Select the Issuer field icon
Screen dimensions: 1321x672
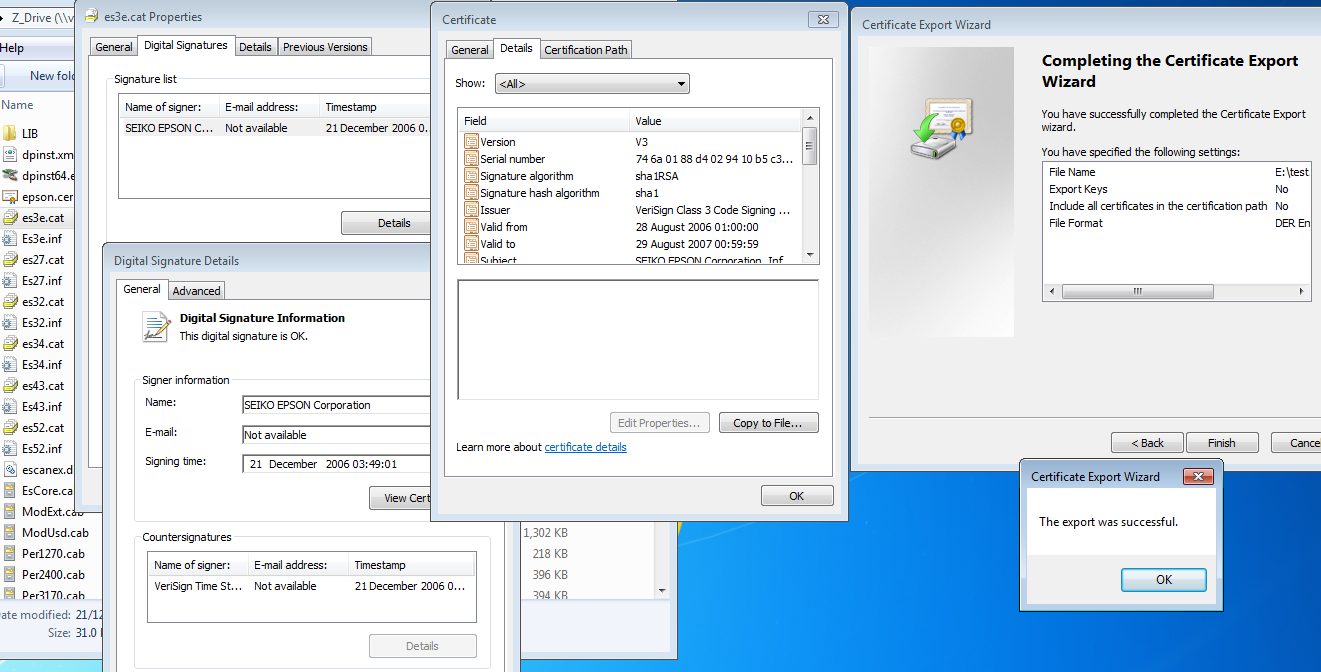(x=472, y=210)
